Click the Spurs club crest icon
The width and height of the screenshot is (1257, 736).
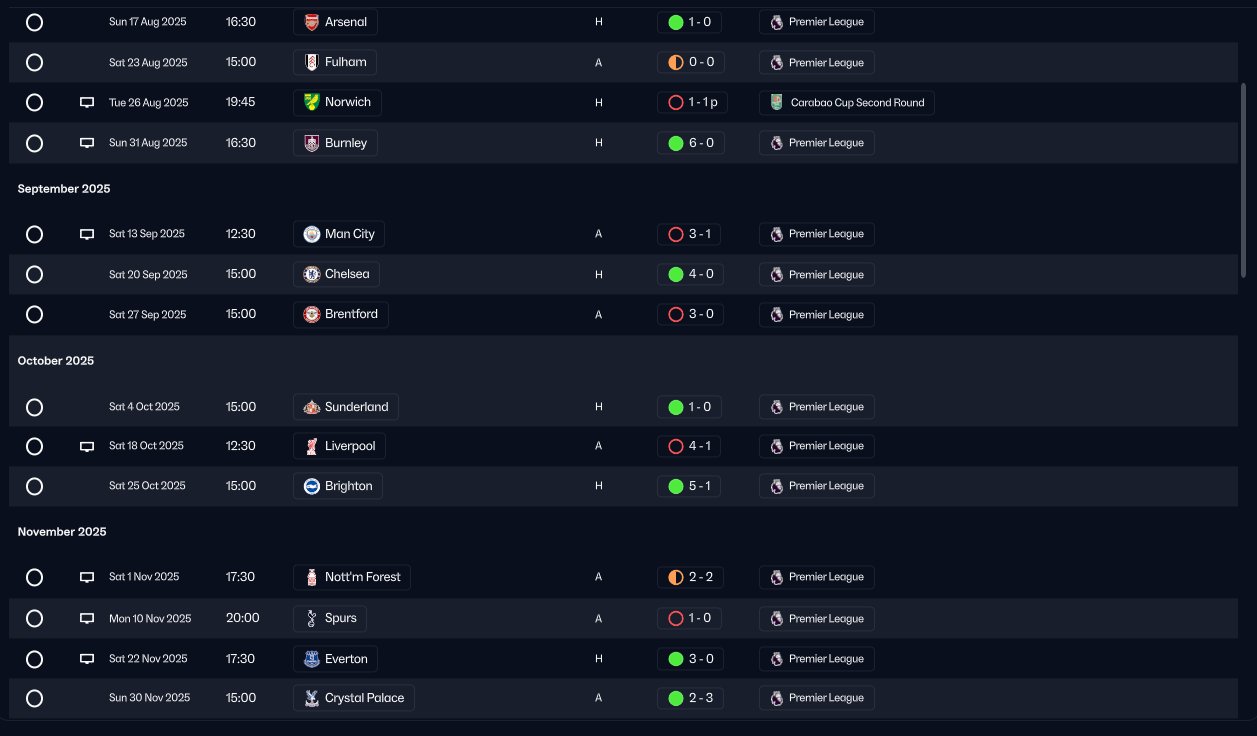(x=312, y=619)
